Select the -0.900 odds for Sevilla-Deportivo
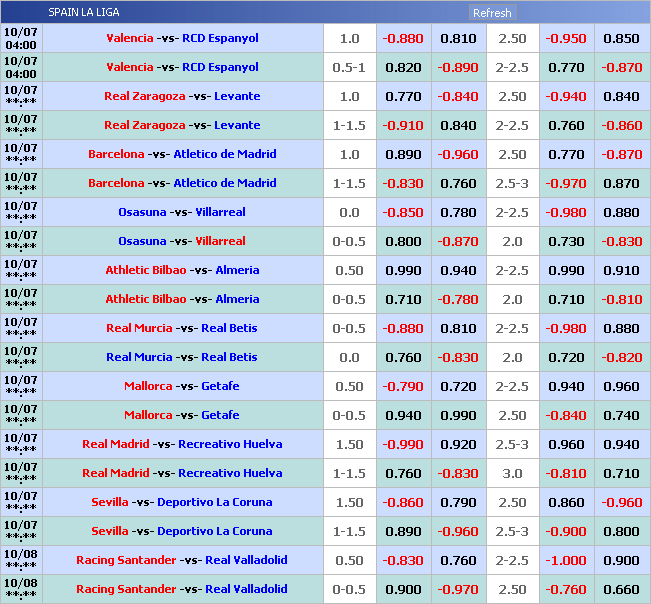651x604 pixels. (x=565, y=531)
